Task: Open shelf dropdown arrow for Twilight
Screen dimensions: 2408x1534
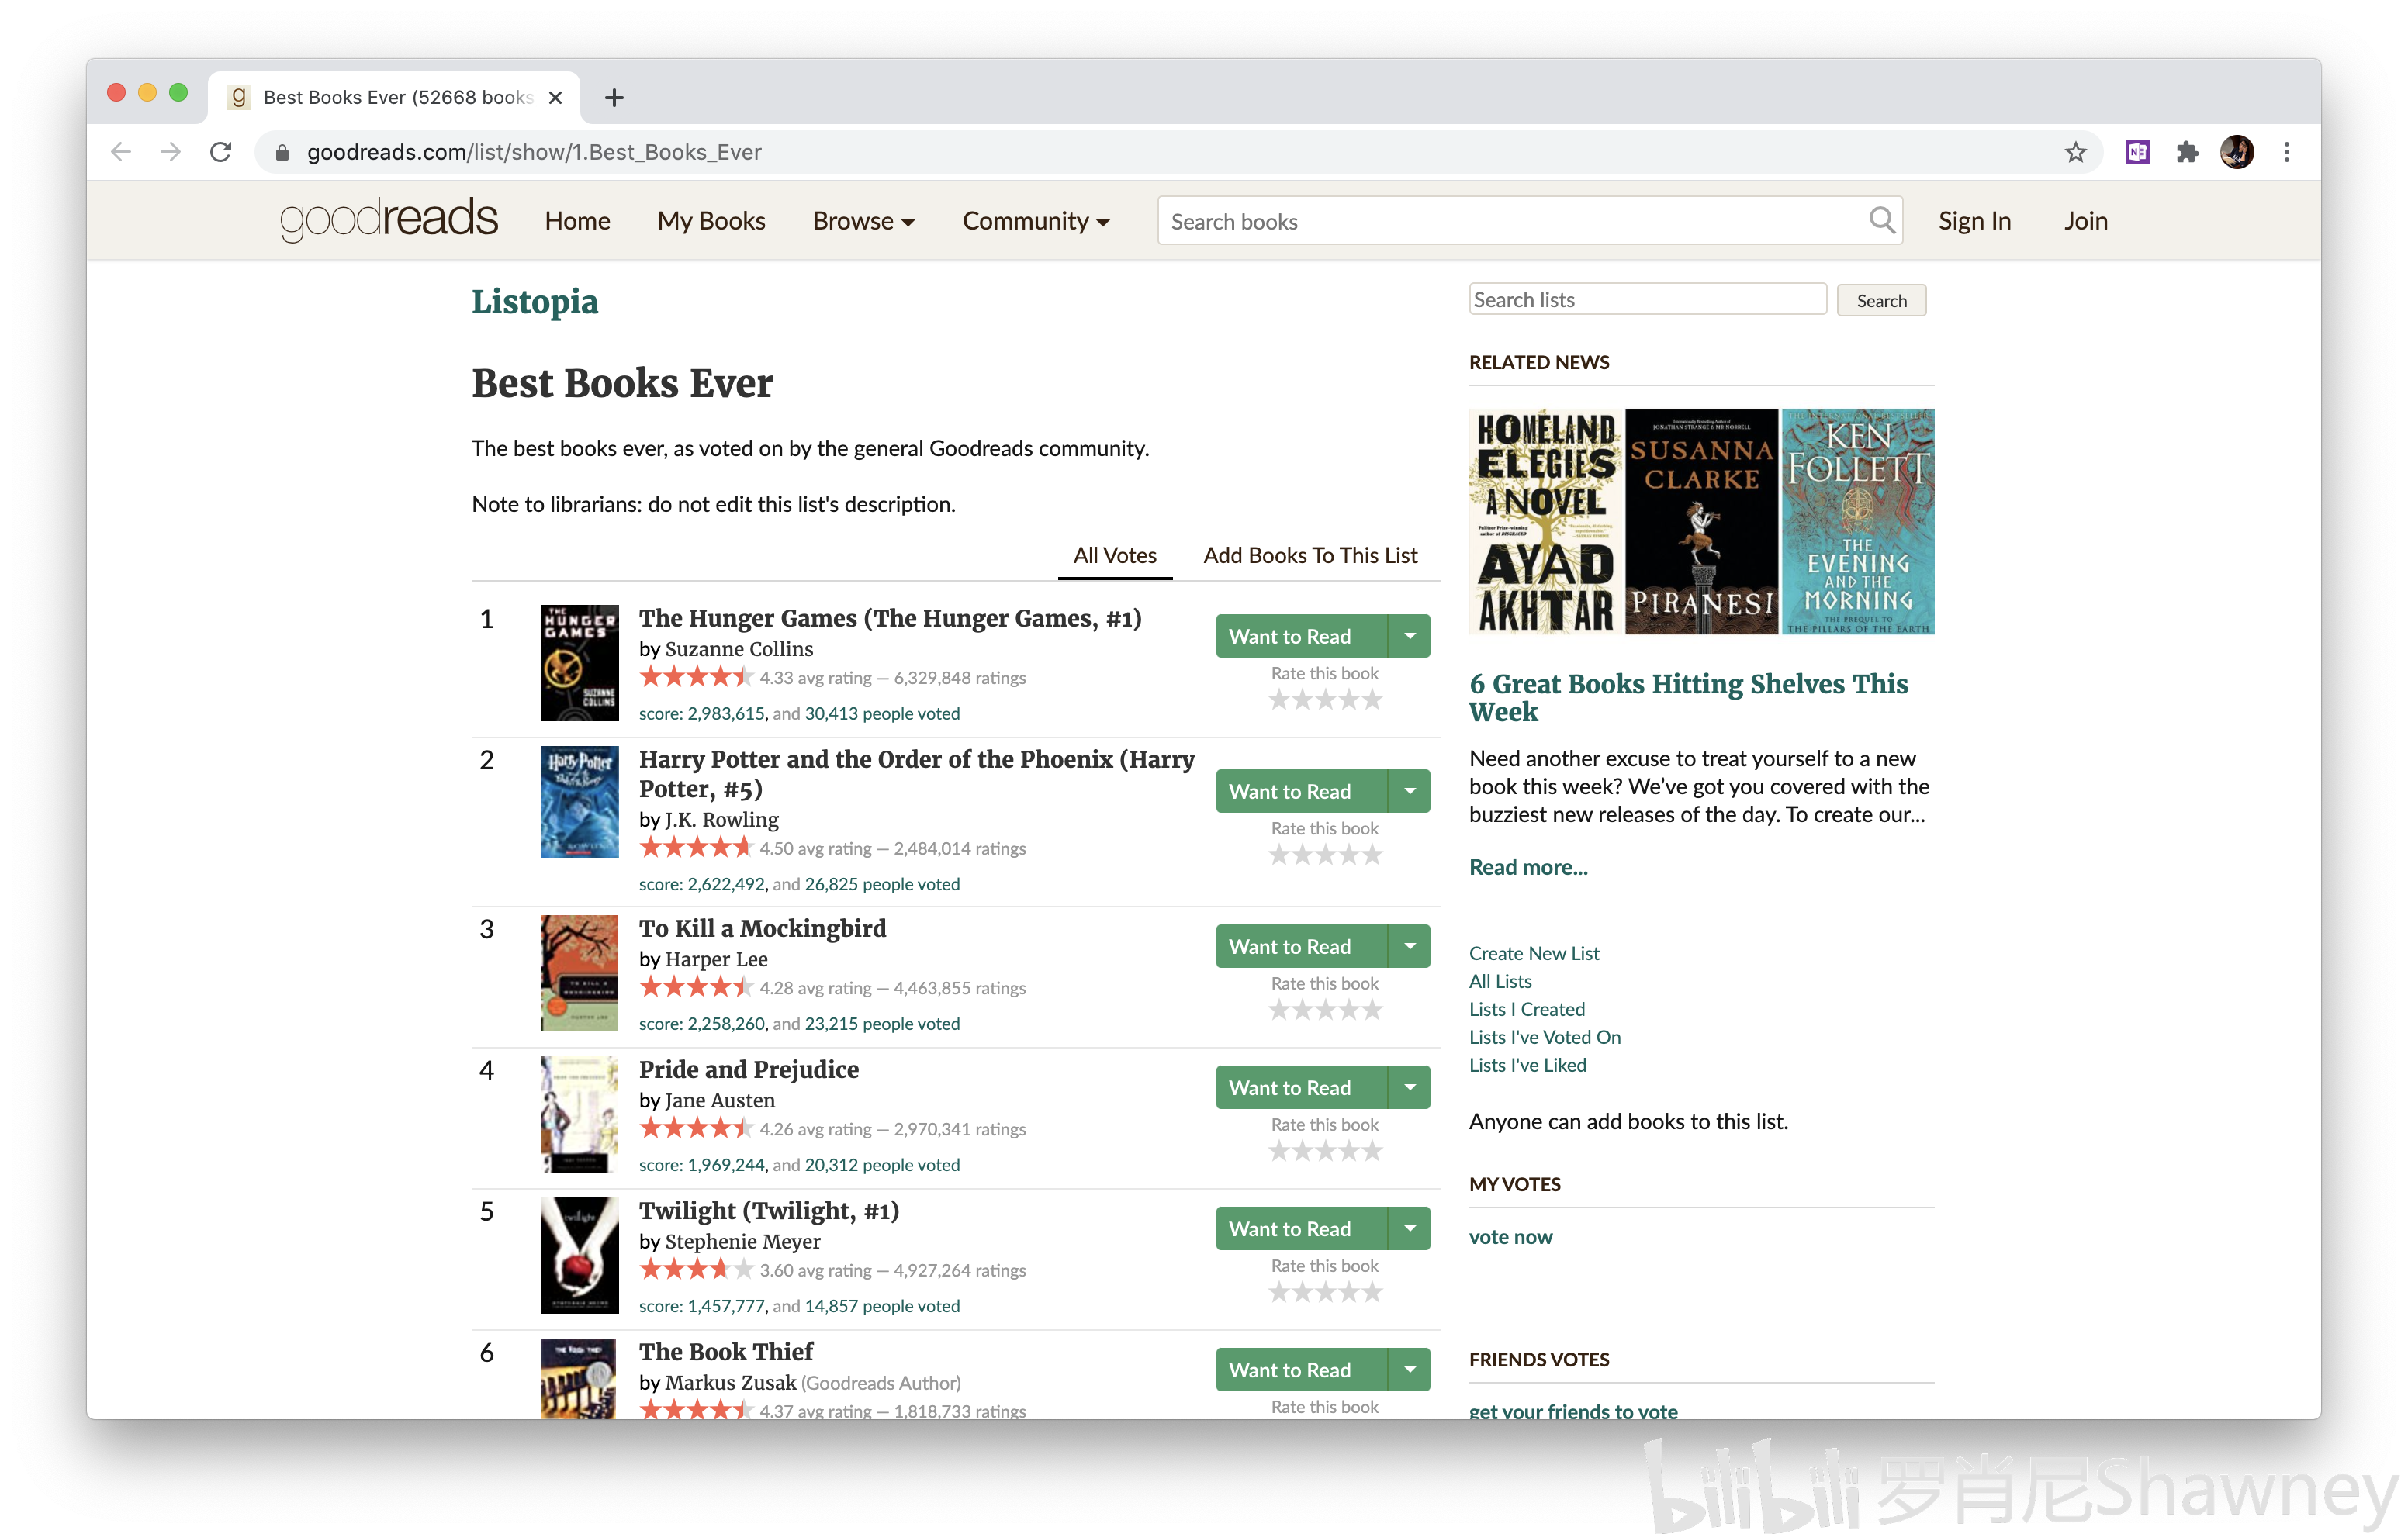Action: [1410, 1229]
